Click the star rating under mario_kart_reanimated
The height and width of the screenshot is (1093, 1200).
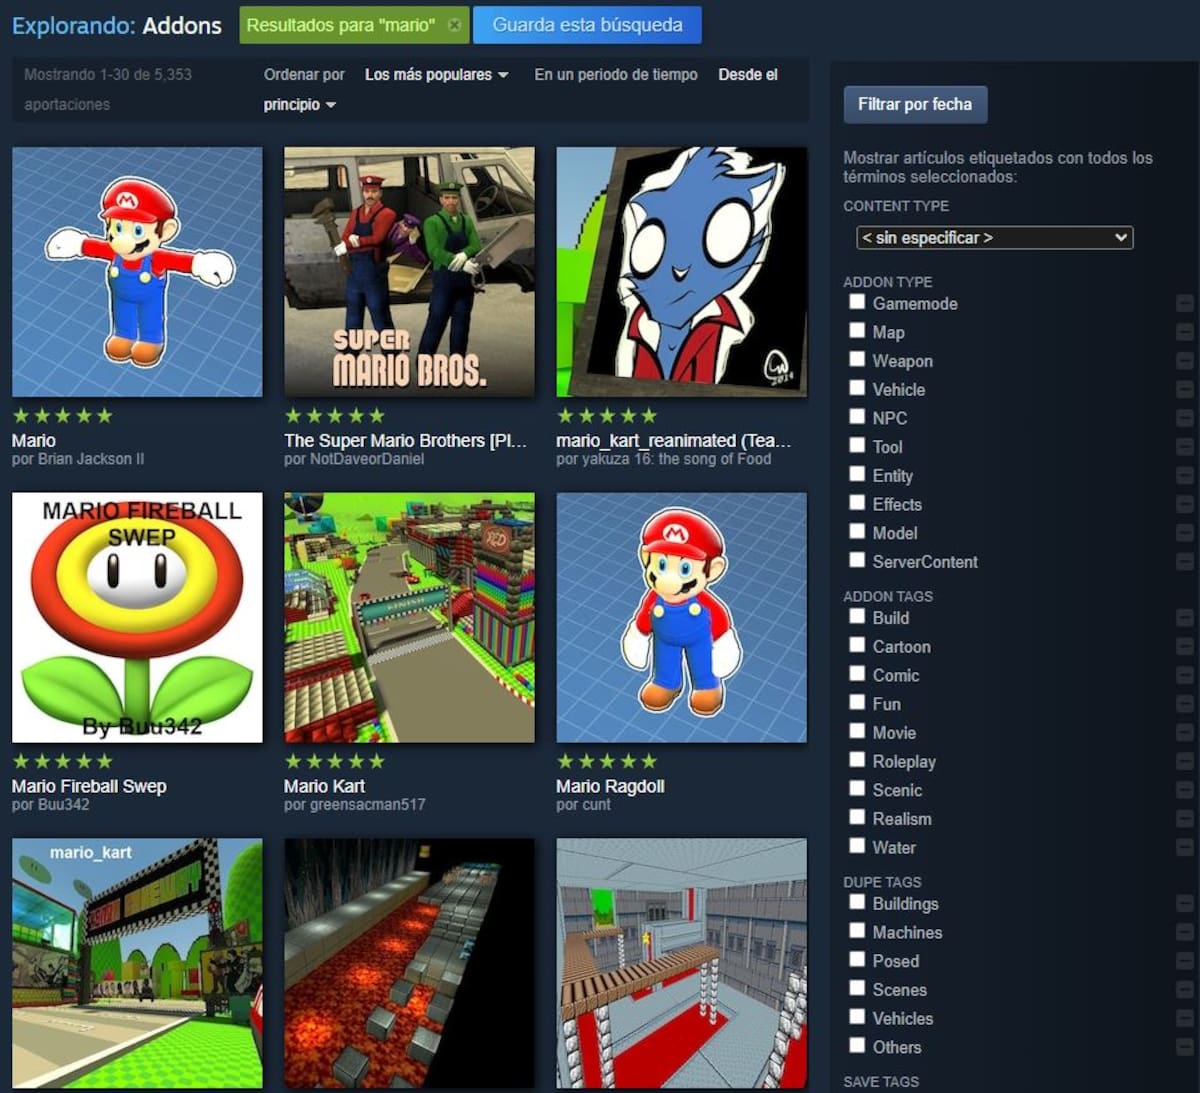click(607, 416)
